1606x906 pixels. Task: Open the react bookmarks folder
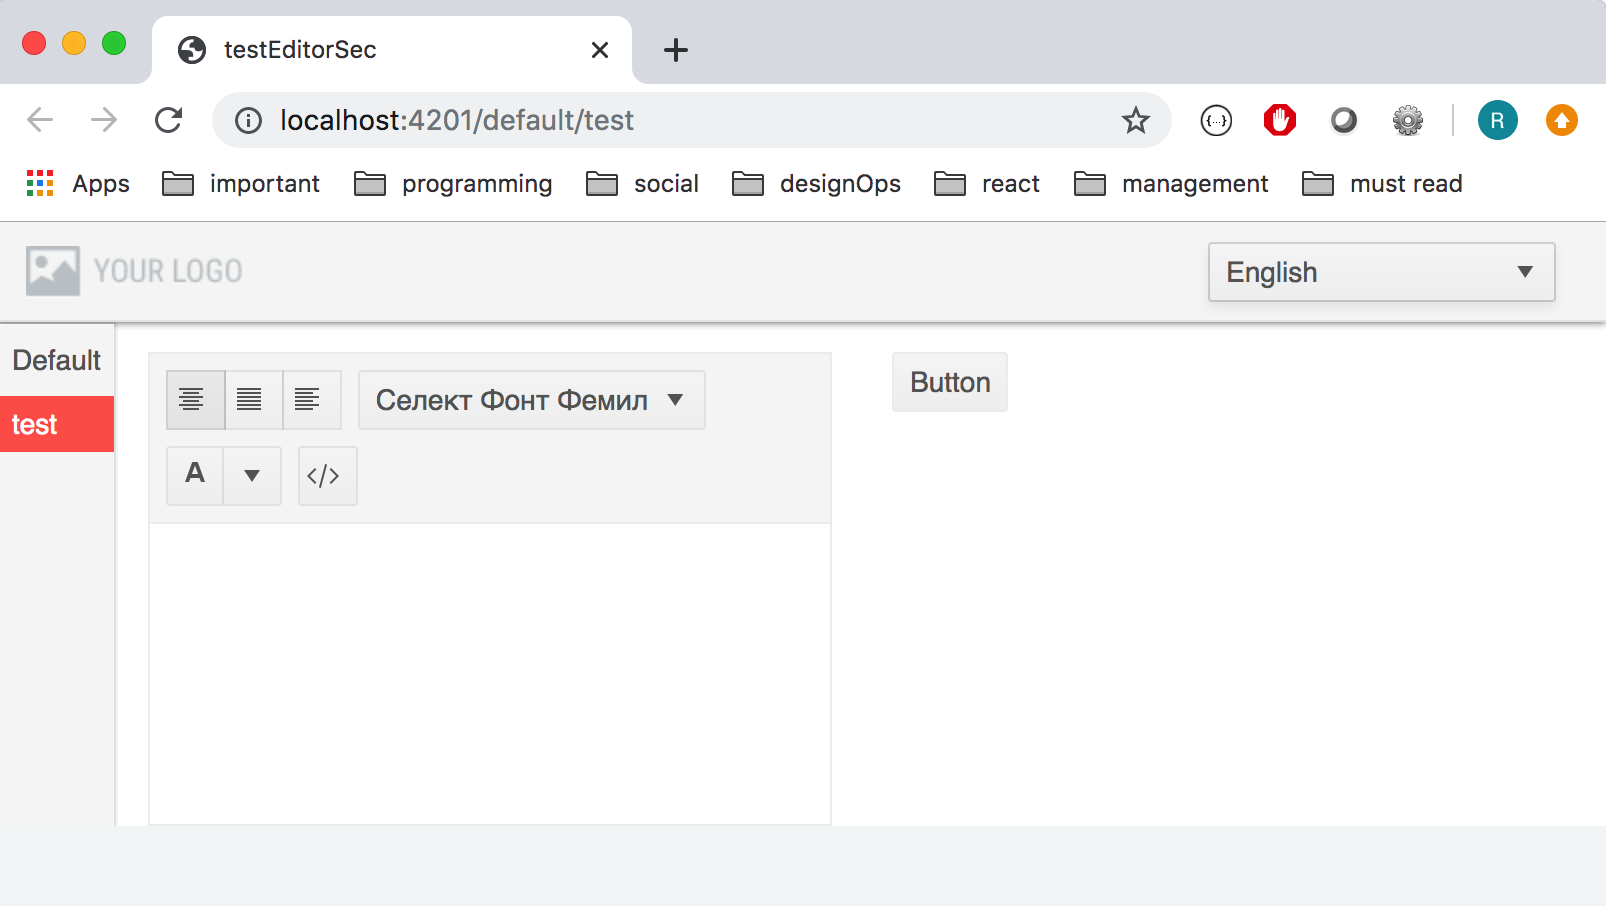(x=987, y=184)
